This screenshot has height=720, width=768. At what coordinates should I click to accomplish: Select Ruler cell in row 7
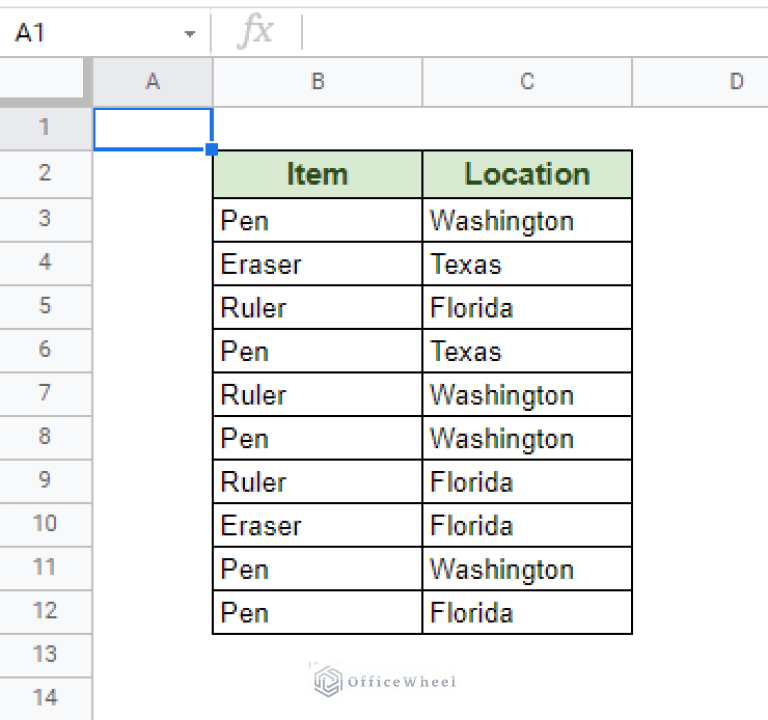tap(317, 395)
